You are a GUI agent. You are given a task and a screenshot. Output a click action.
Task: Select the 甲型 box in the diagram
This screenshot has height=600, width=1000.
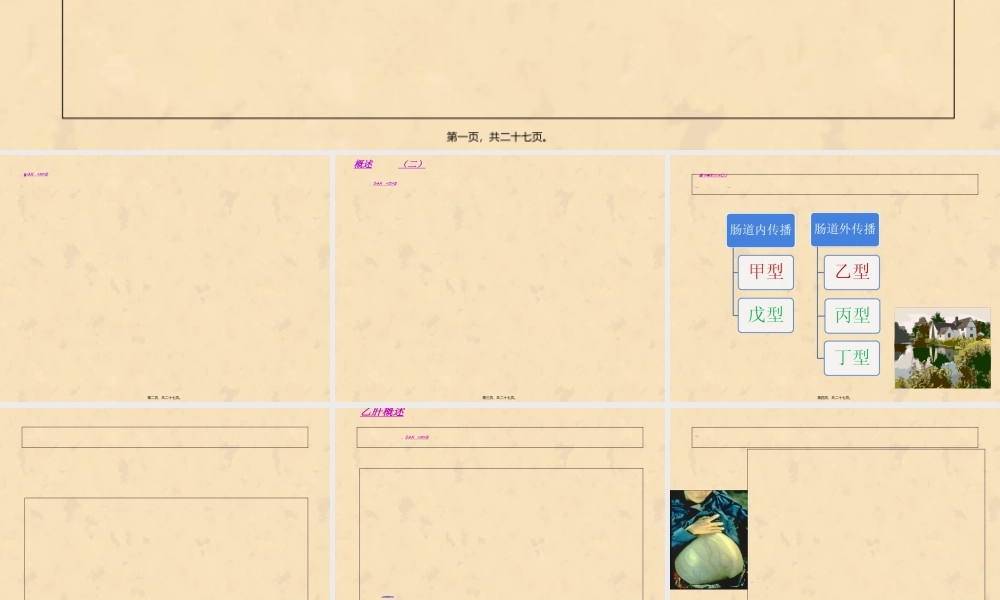tap(765, 271)
